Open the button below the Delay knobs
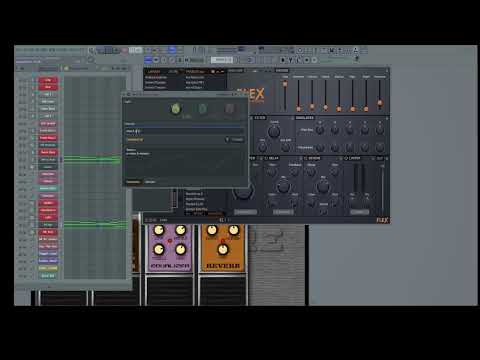The image size is (480, 360). click(283, 212)
